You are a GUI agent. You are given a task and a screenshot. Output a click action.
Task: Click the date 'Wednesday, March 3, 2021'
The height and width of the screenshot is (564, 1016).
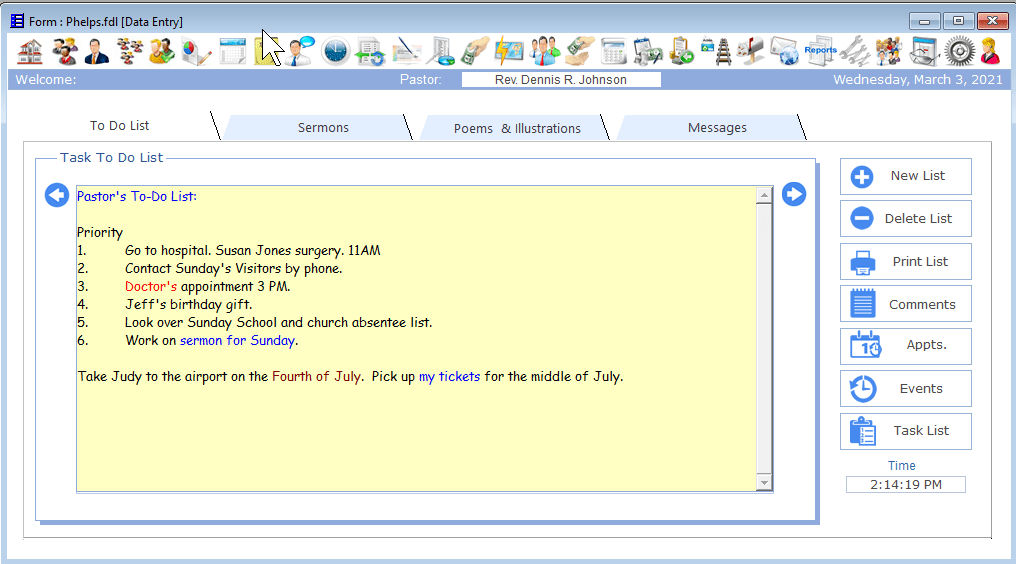[918, 80]
